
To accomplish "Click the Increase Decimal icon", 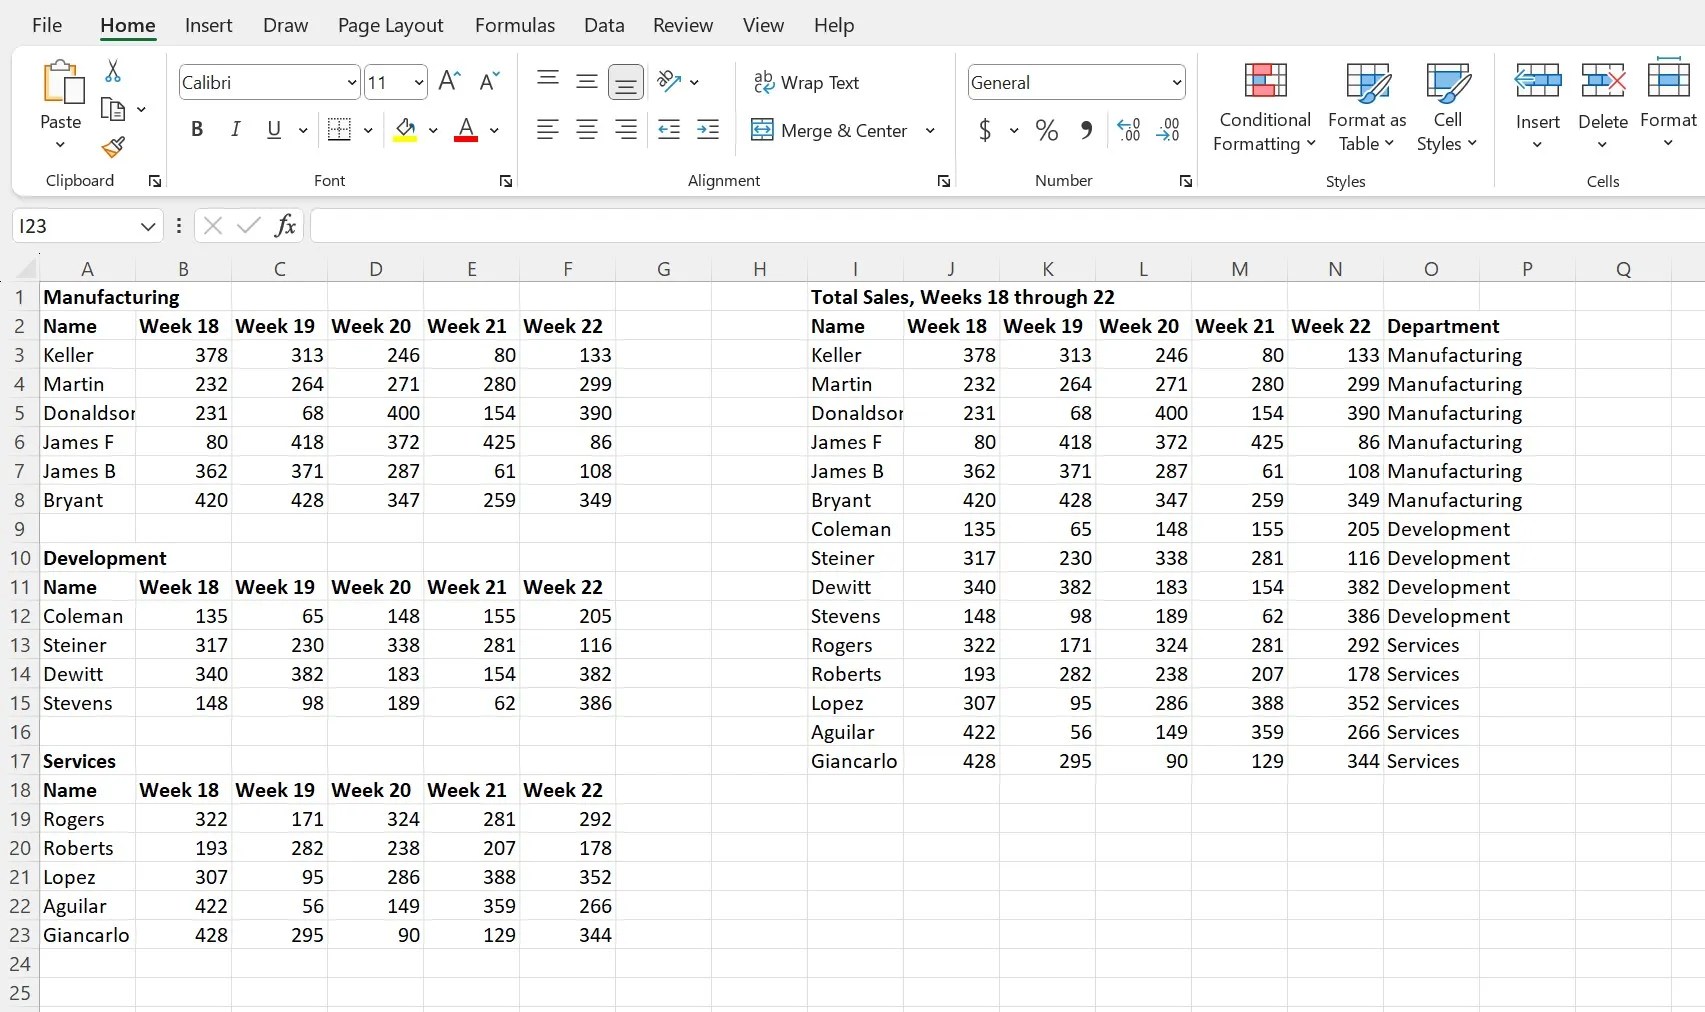I will [x=1128, y=130].
